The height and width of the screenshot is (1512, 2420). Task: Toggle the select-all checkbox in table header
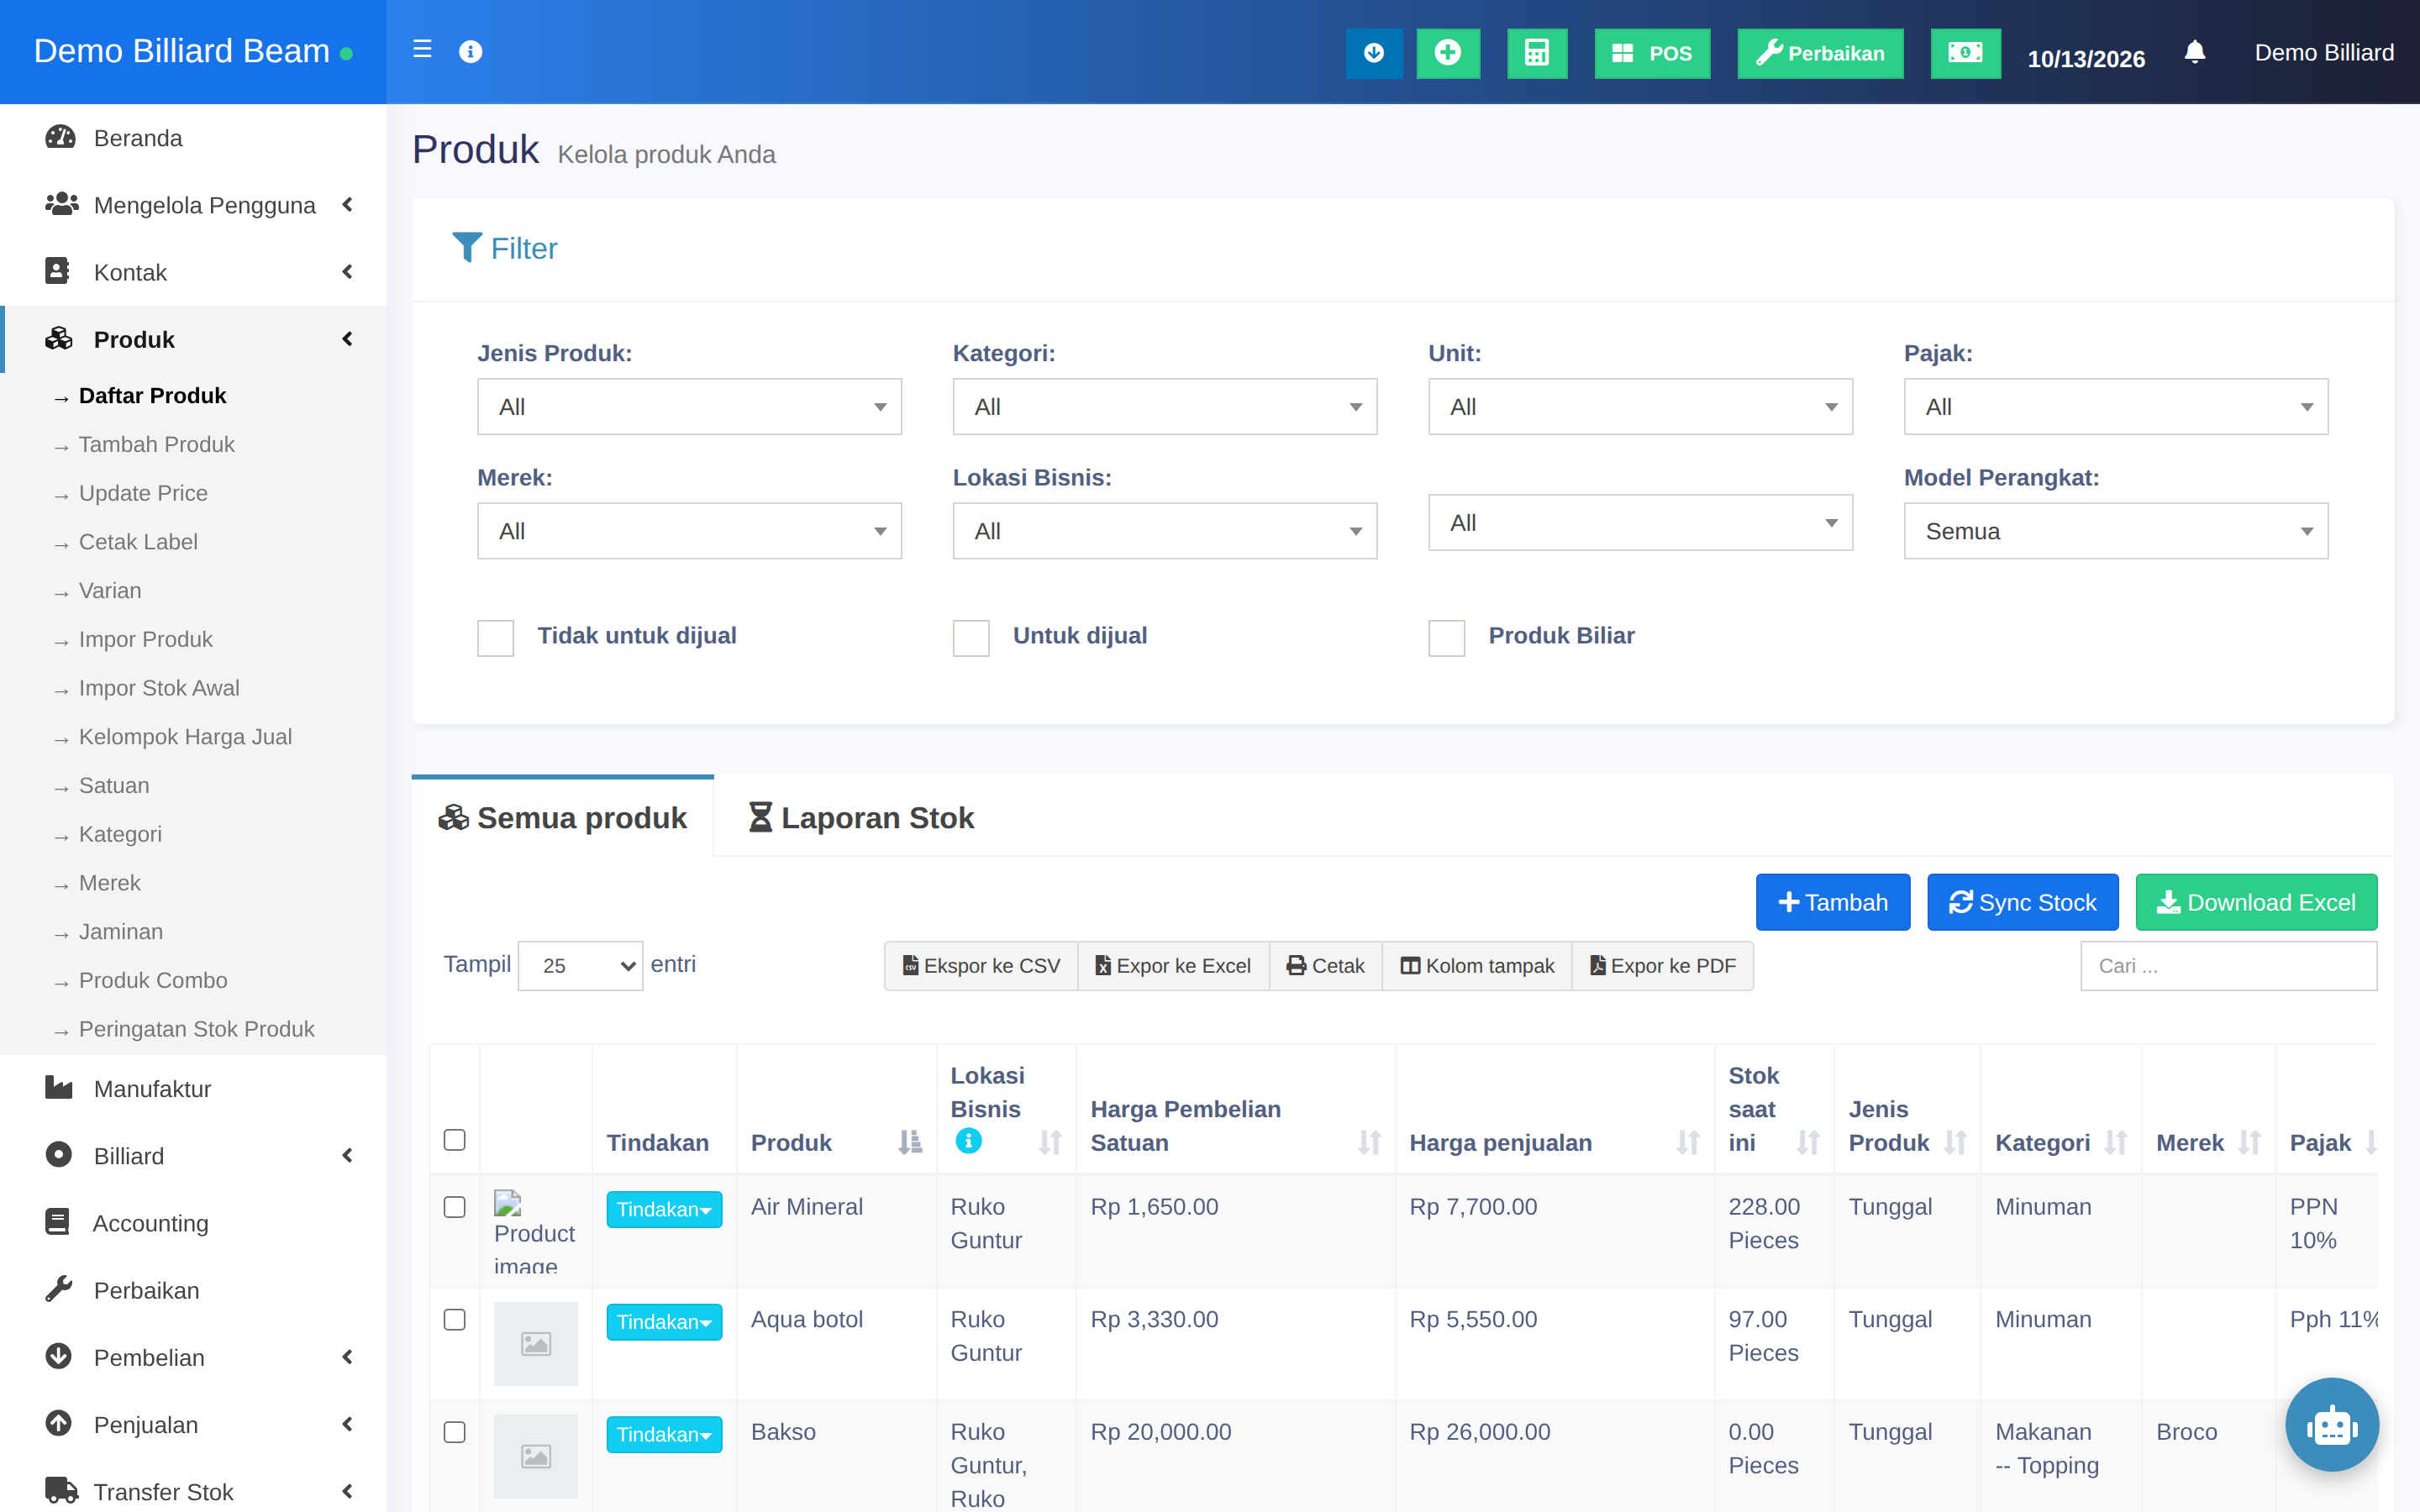tap(455, 1140)
